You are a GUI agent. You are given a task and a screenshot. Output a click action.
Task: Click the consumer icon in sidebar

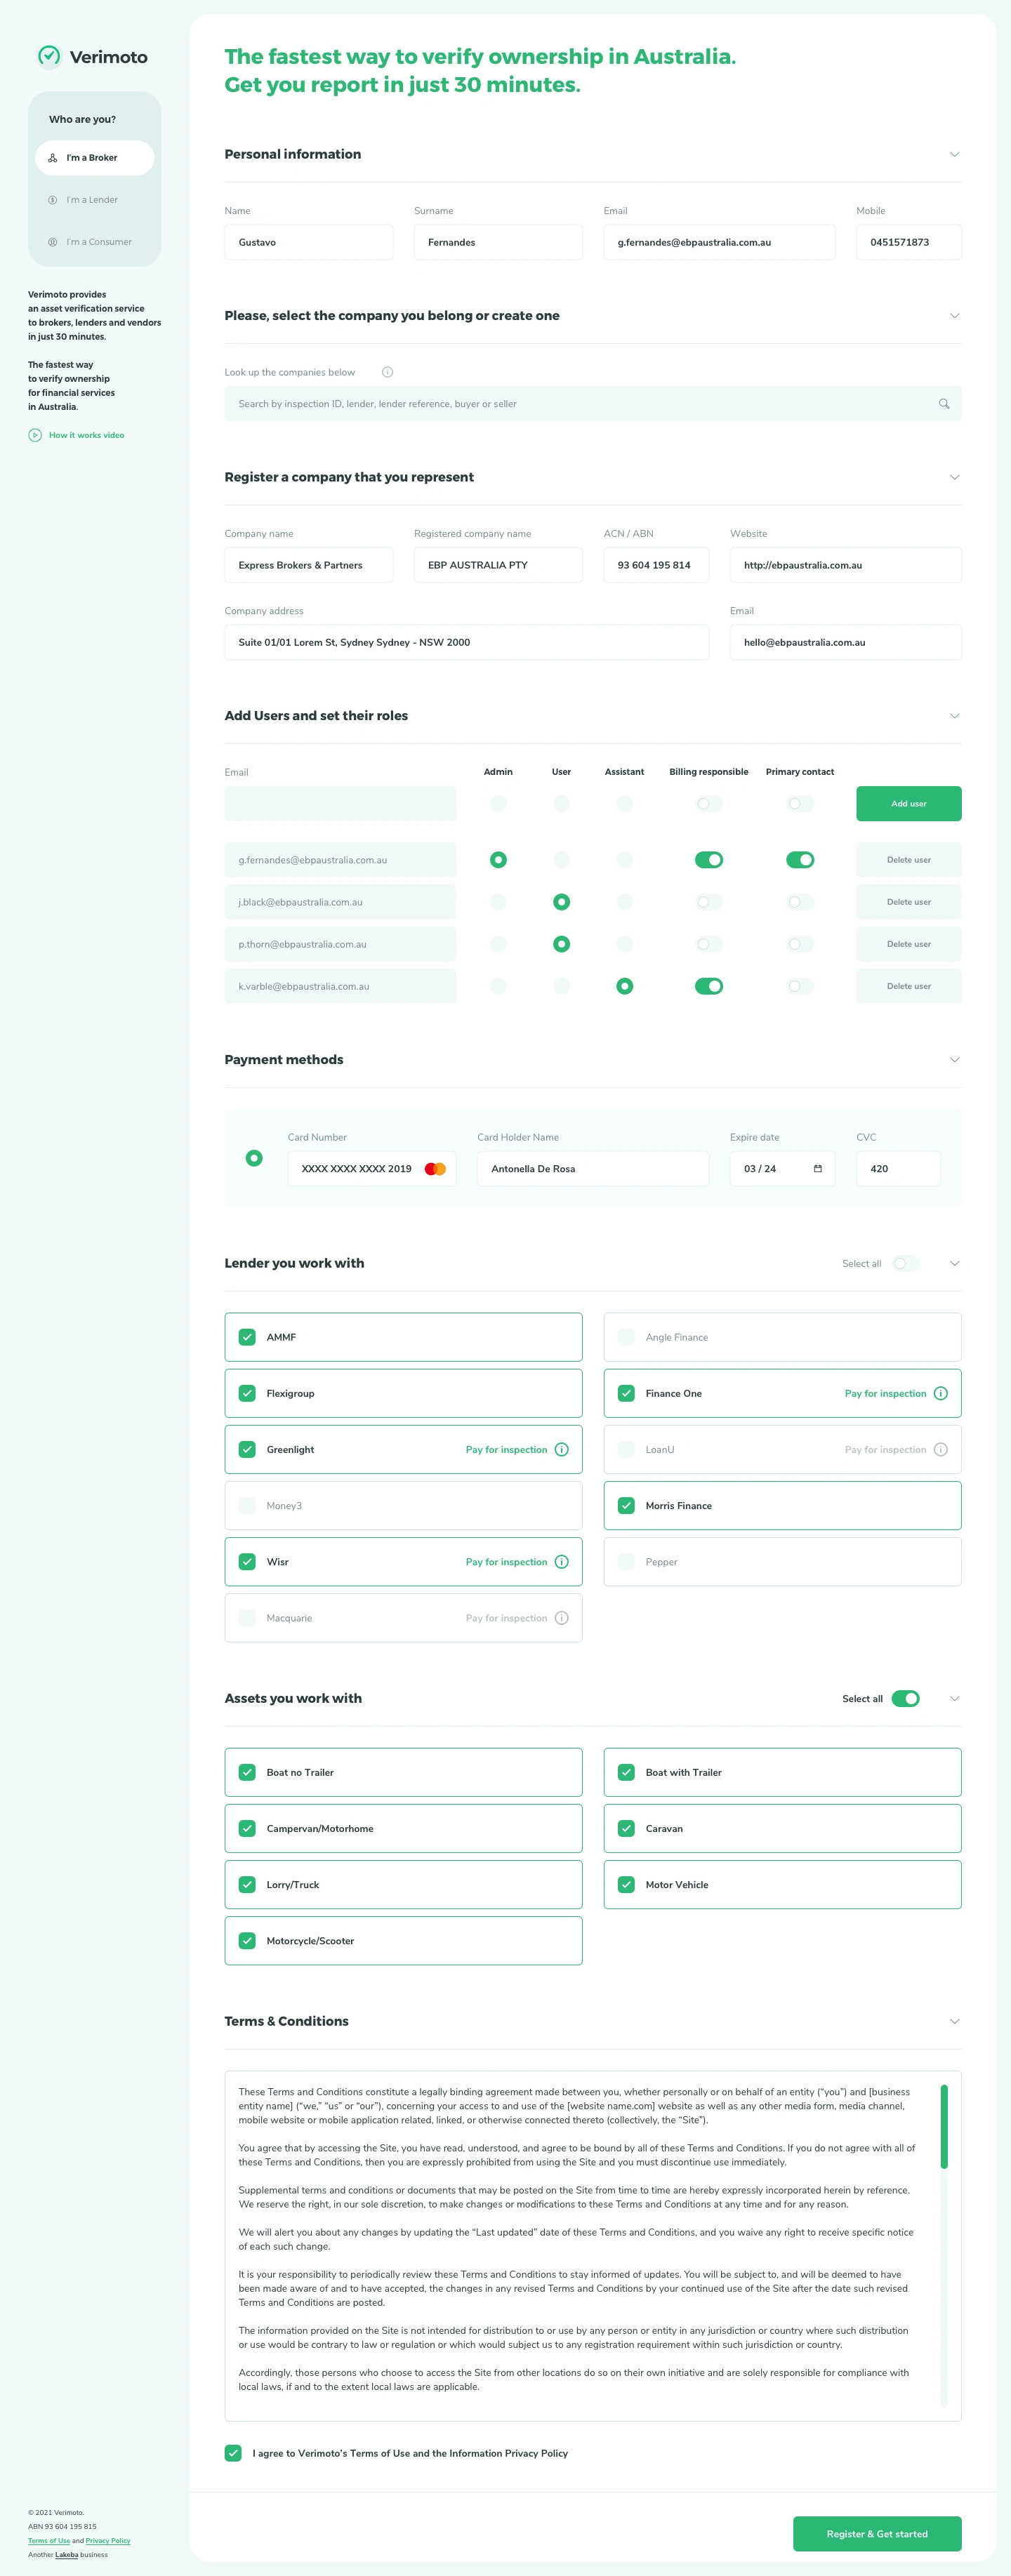(53, 242)
